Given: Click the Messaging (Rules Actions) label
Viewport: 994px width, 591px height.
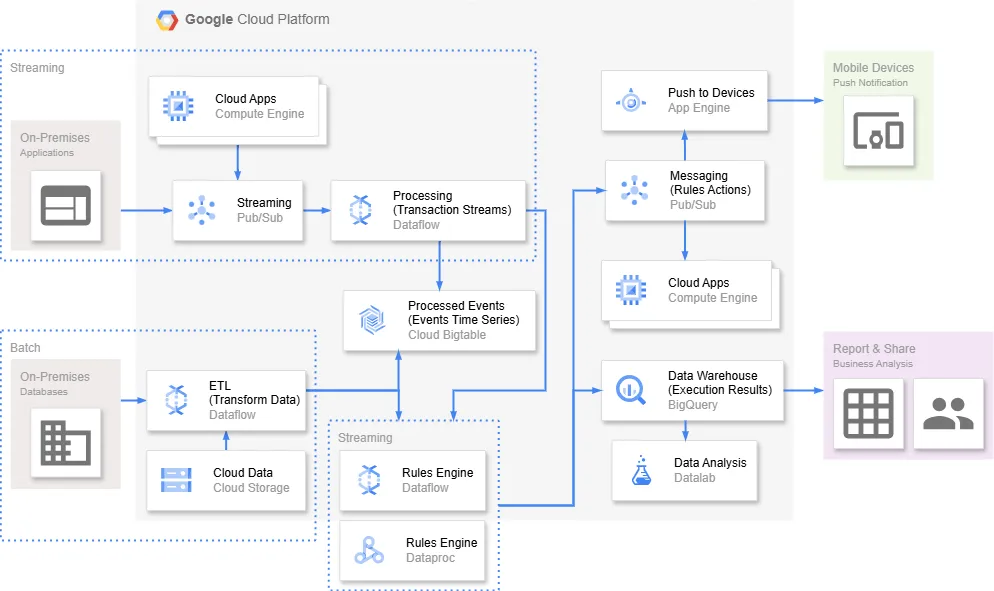Looking at the screenshot, I should click(x=710, y=183).
